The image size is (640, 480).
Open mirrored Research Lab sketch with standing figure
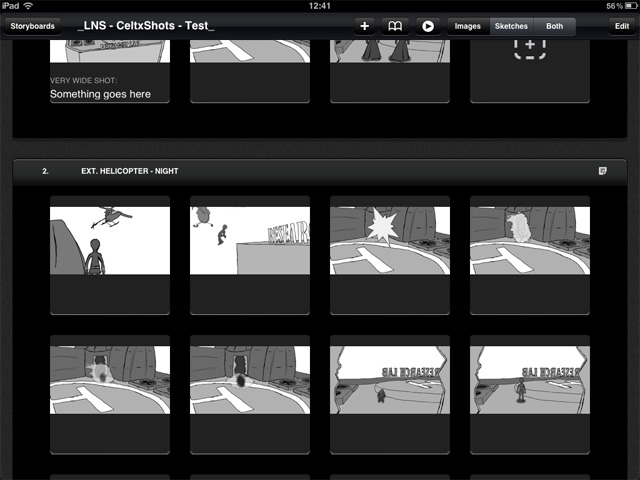[x=530, y=380]
